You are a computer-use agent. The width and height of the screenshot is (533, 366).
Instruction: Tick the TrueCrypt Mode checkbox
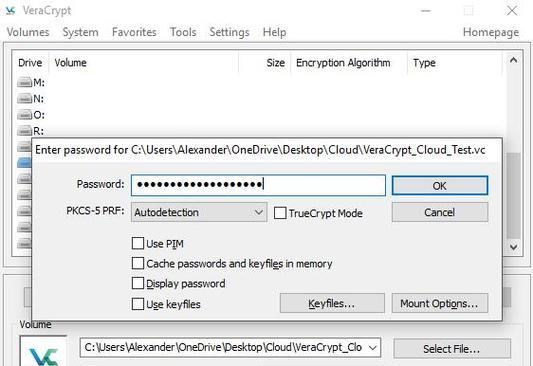point(280,213)
